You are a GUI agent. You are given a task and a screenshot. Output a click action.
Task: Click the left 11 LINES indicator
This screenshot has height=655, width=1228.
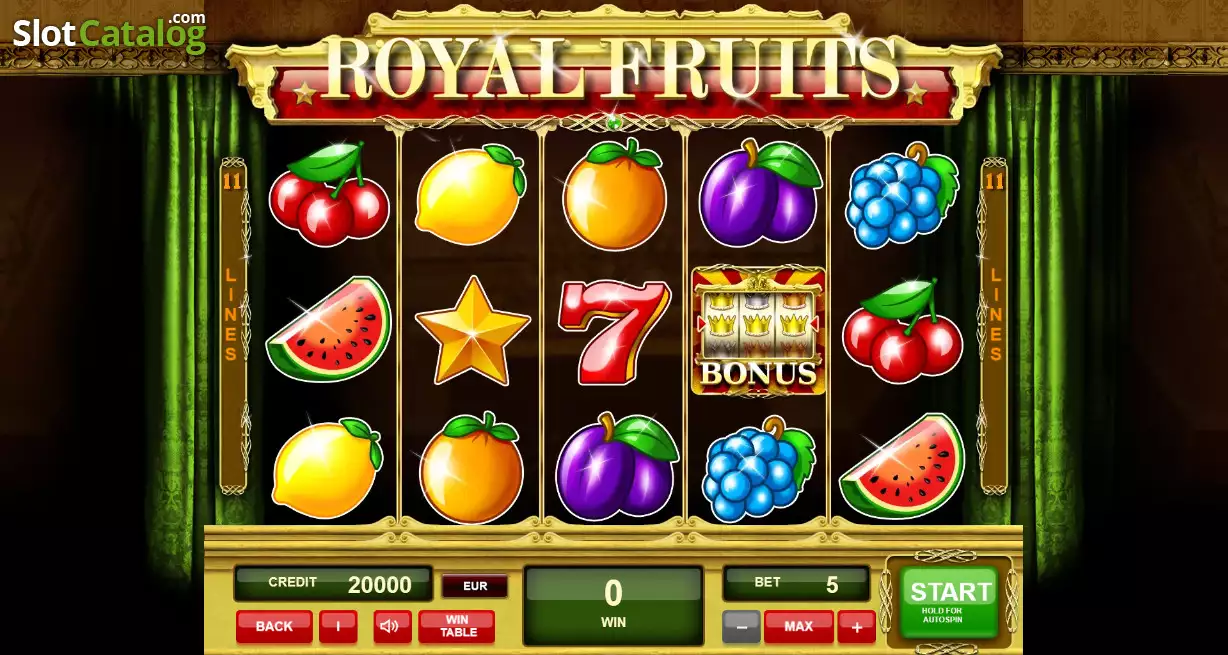pos(232,325)
